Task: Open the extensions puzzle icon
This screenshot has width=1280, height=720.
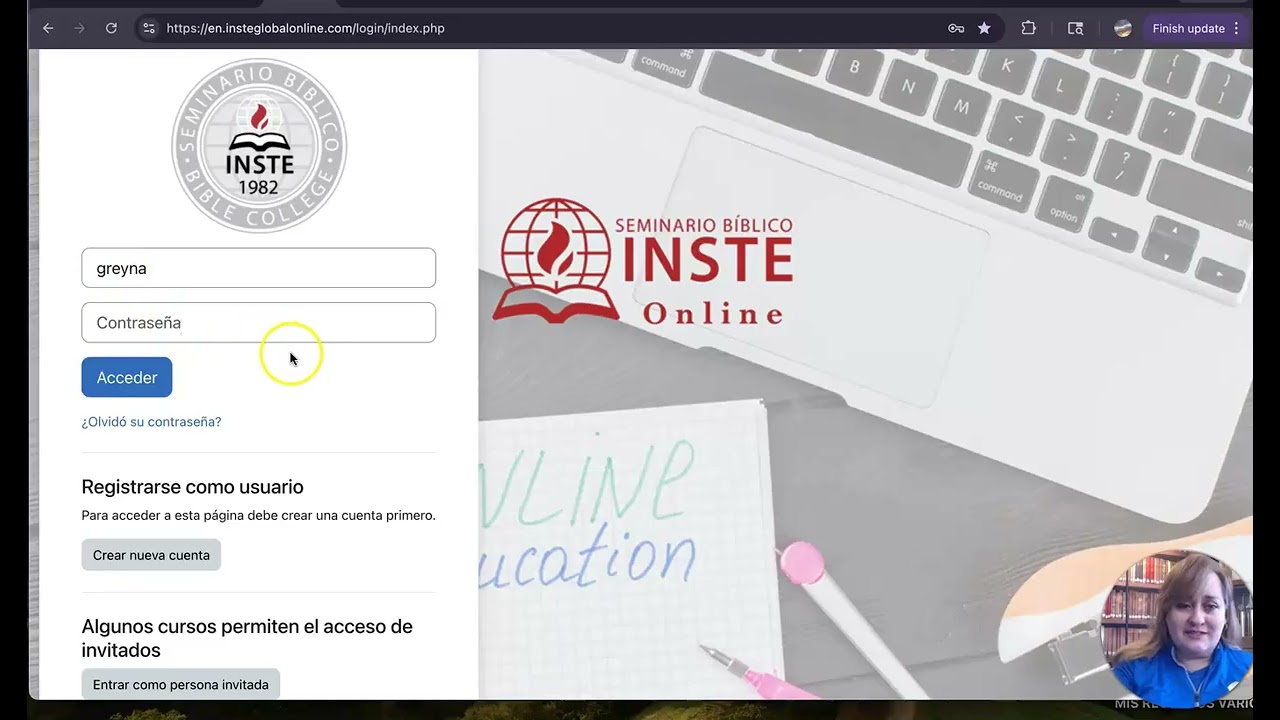Action: [1028, 28]
